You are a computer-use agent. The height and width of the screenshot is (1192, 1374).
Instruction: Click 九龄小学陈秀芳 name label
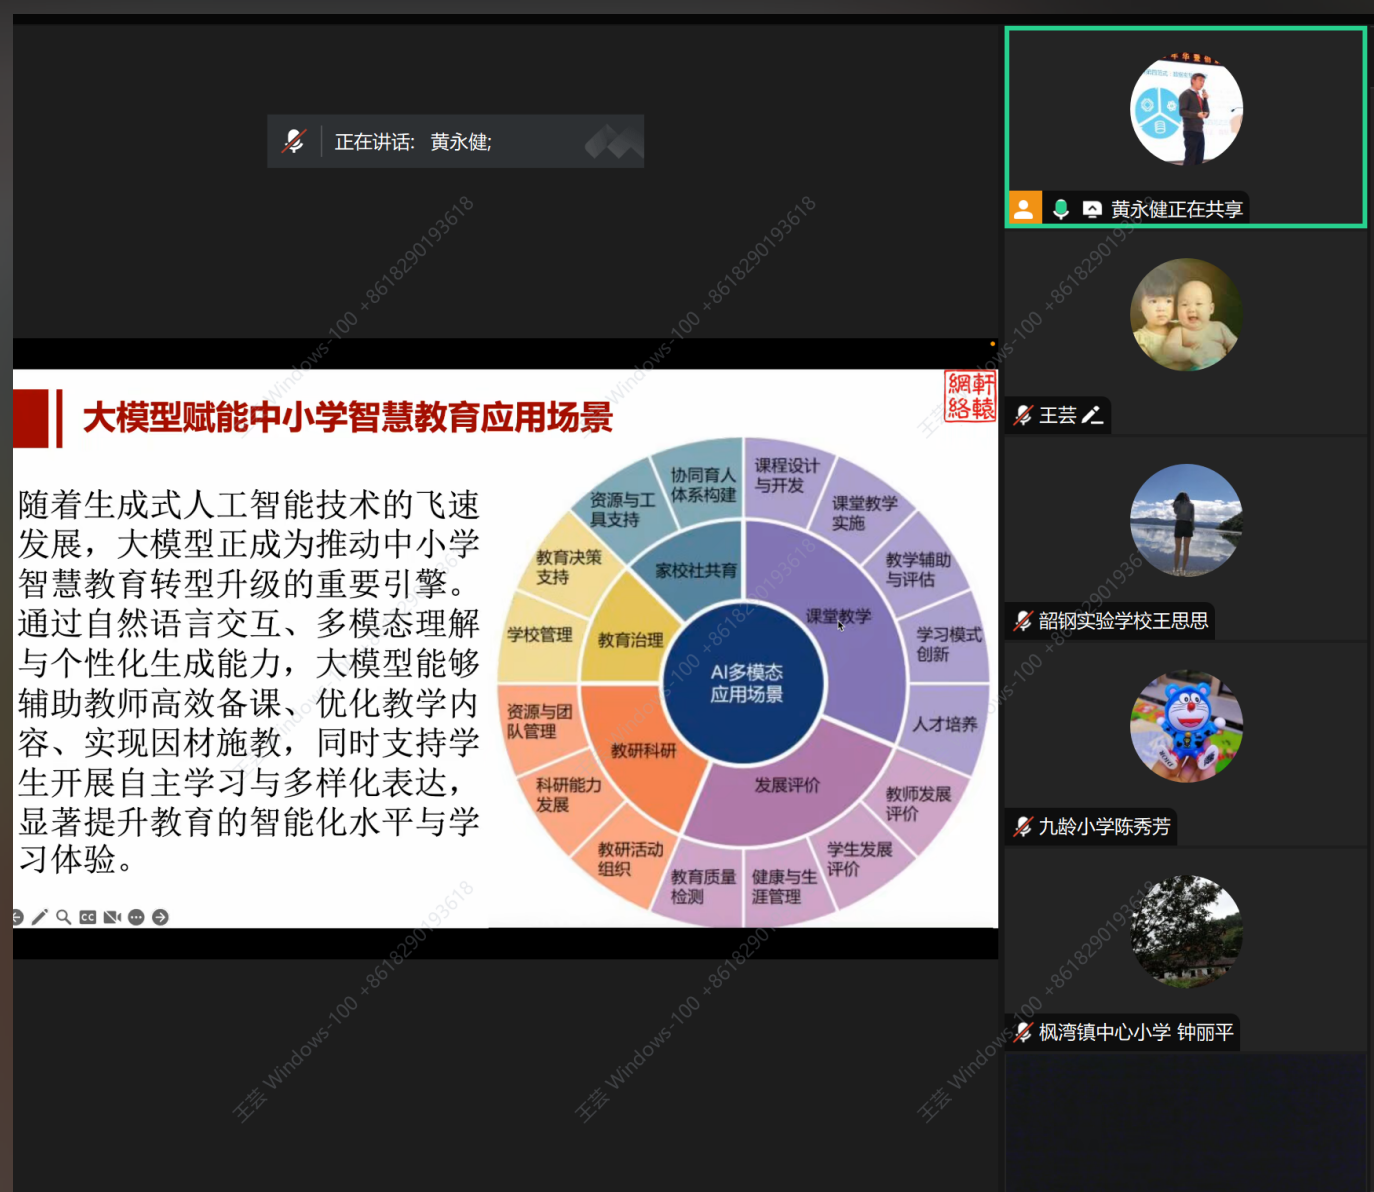pos(1103,827)
